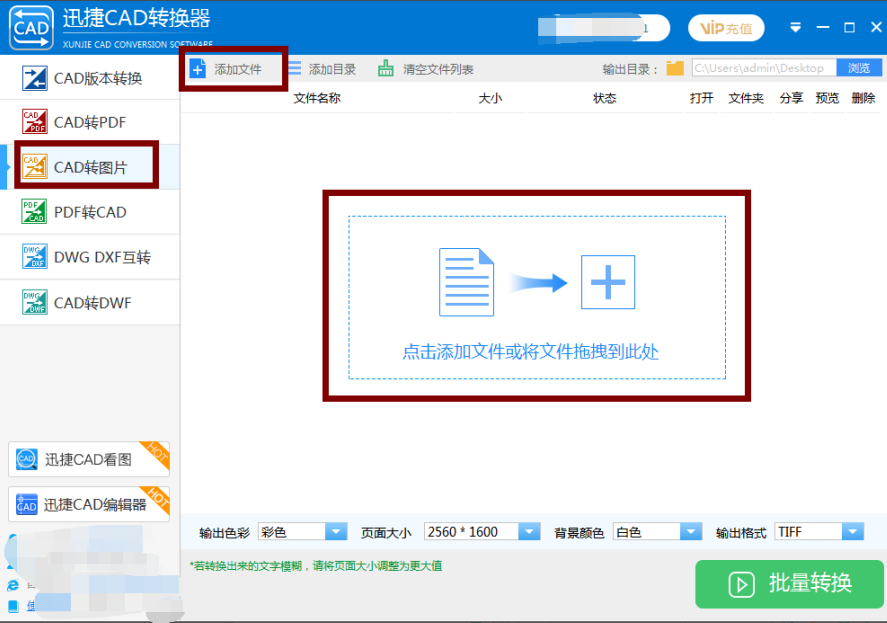Viewport: 887px width, 623px height.
Task: Open the 2560 * 1600 page size box
Action: (x=482, y=532)
